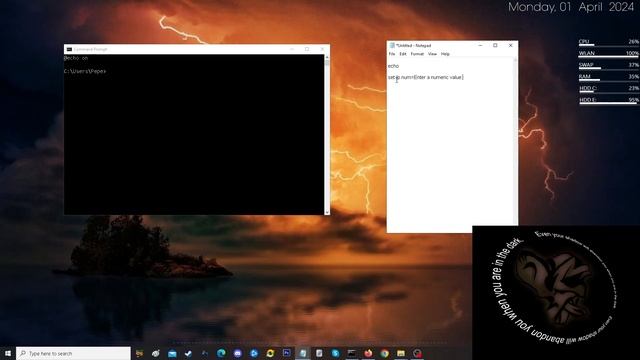This screenshot has width=640, height=360.
Task: Close the Notepad window
Action: pyautogui.click(x=511, y=45)
